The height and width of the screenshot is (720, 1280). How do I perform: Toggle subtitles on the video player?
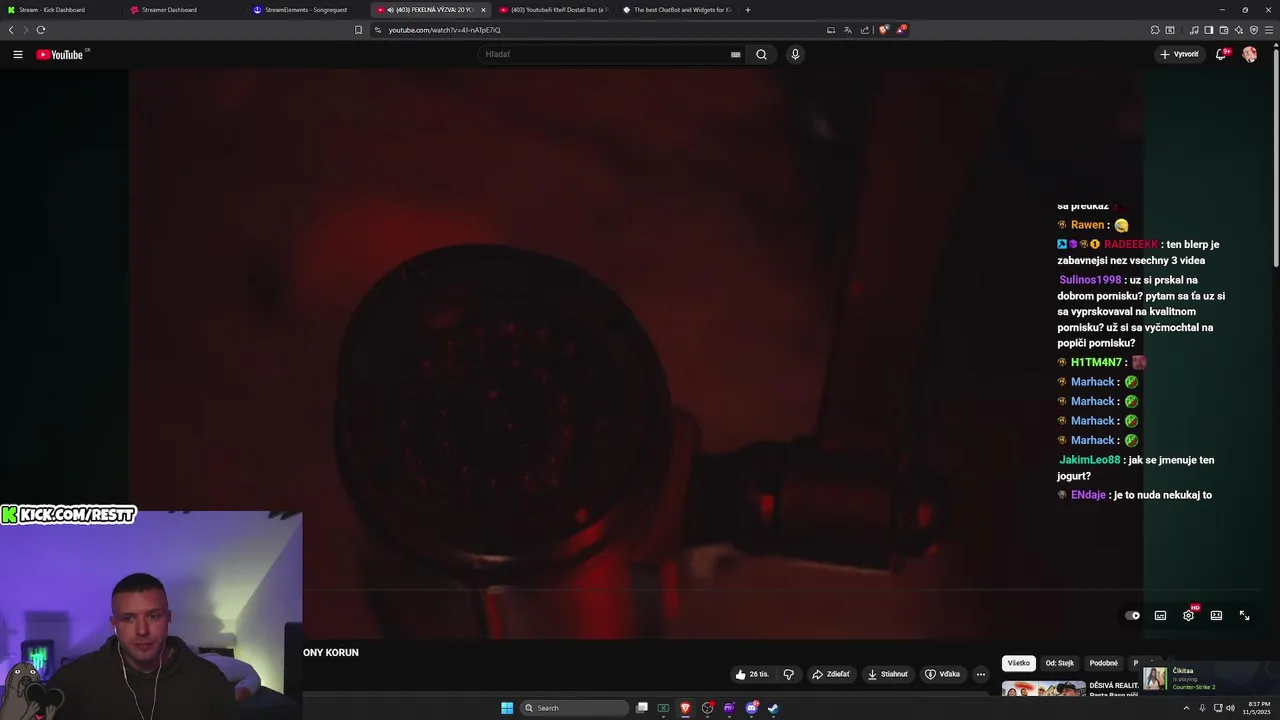click(x=1160, y=616)
